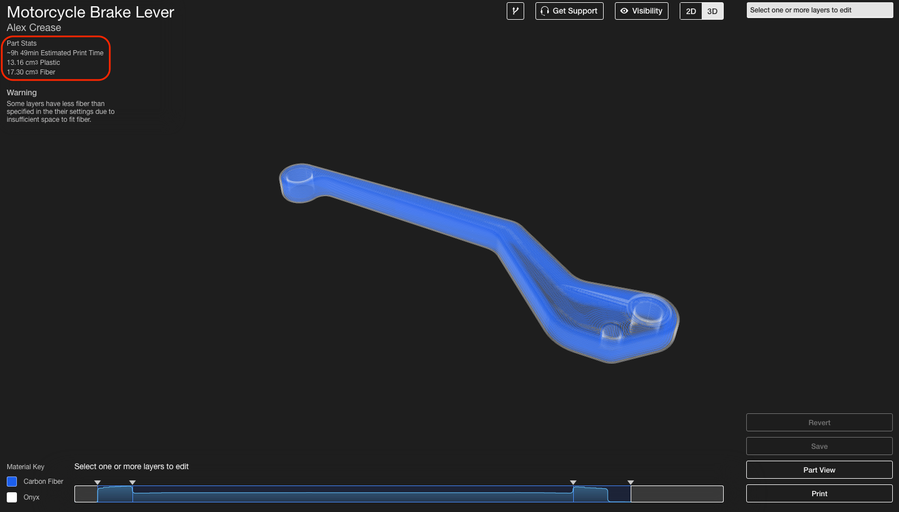
Task: Click the fiber routing icon button
Action: (515, 11)
